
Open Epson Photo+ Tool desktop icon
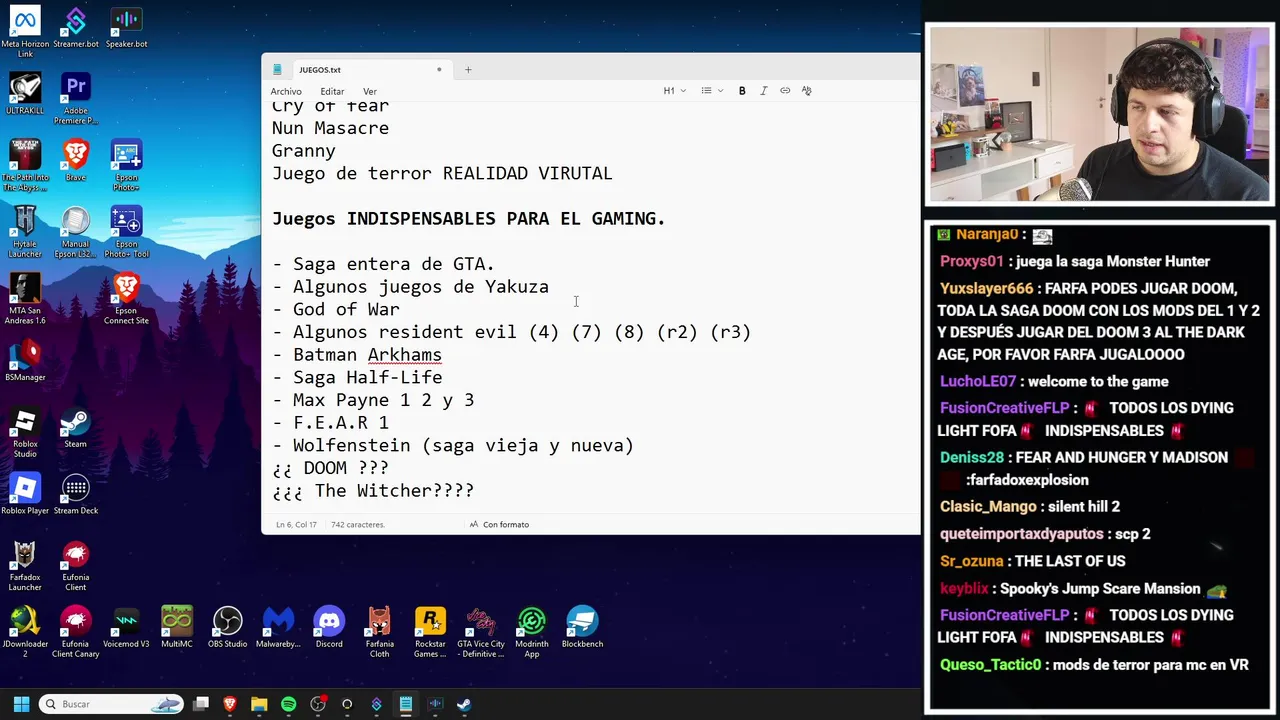tap(126, 232)
